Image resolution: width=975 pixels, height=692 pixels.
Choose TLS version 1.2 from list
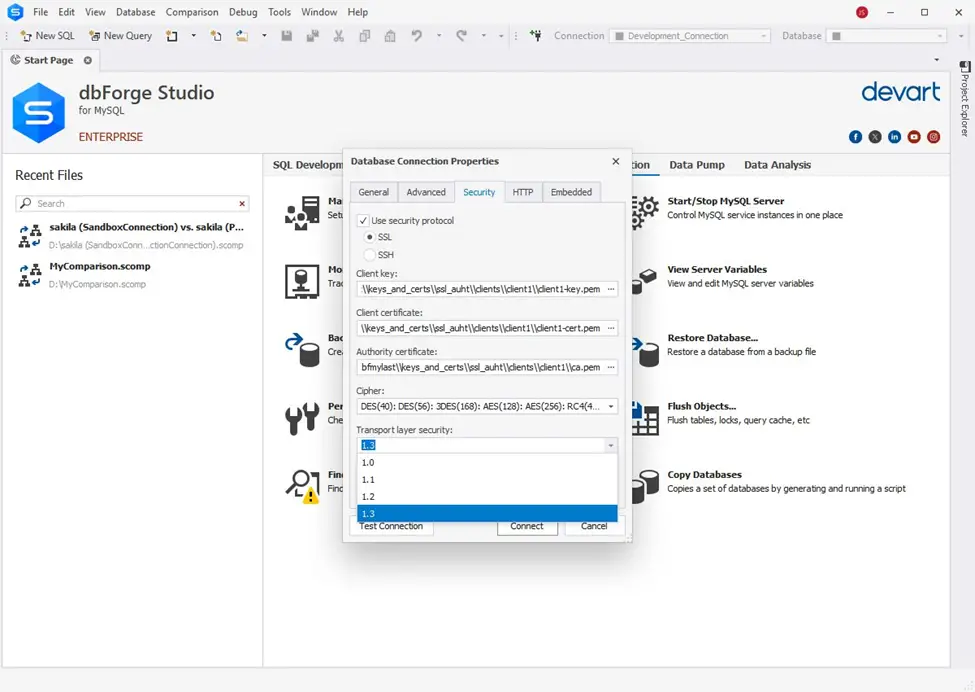pos(488,497)
